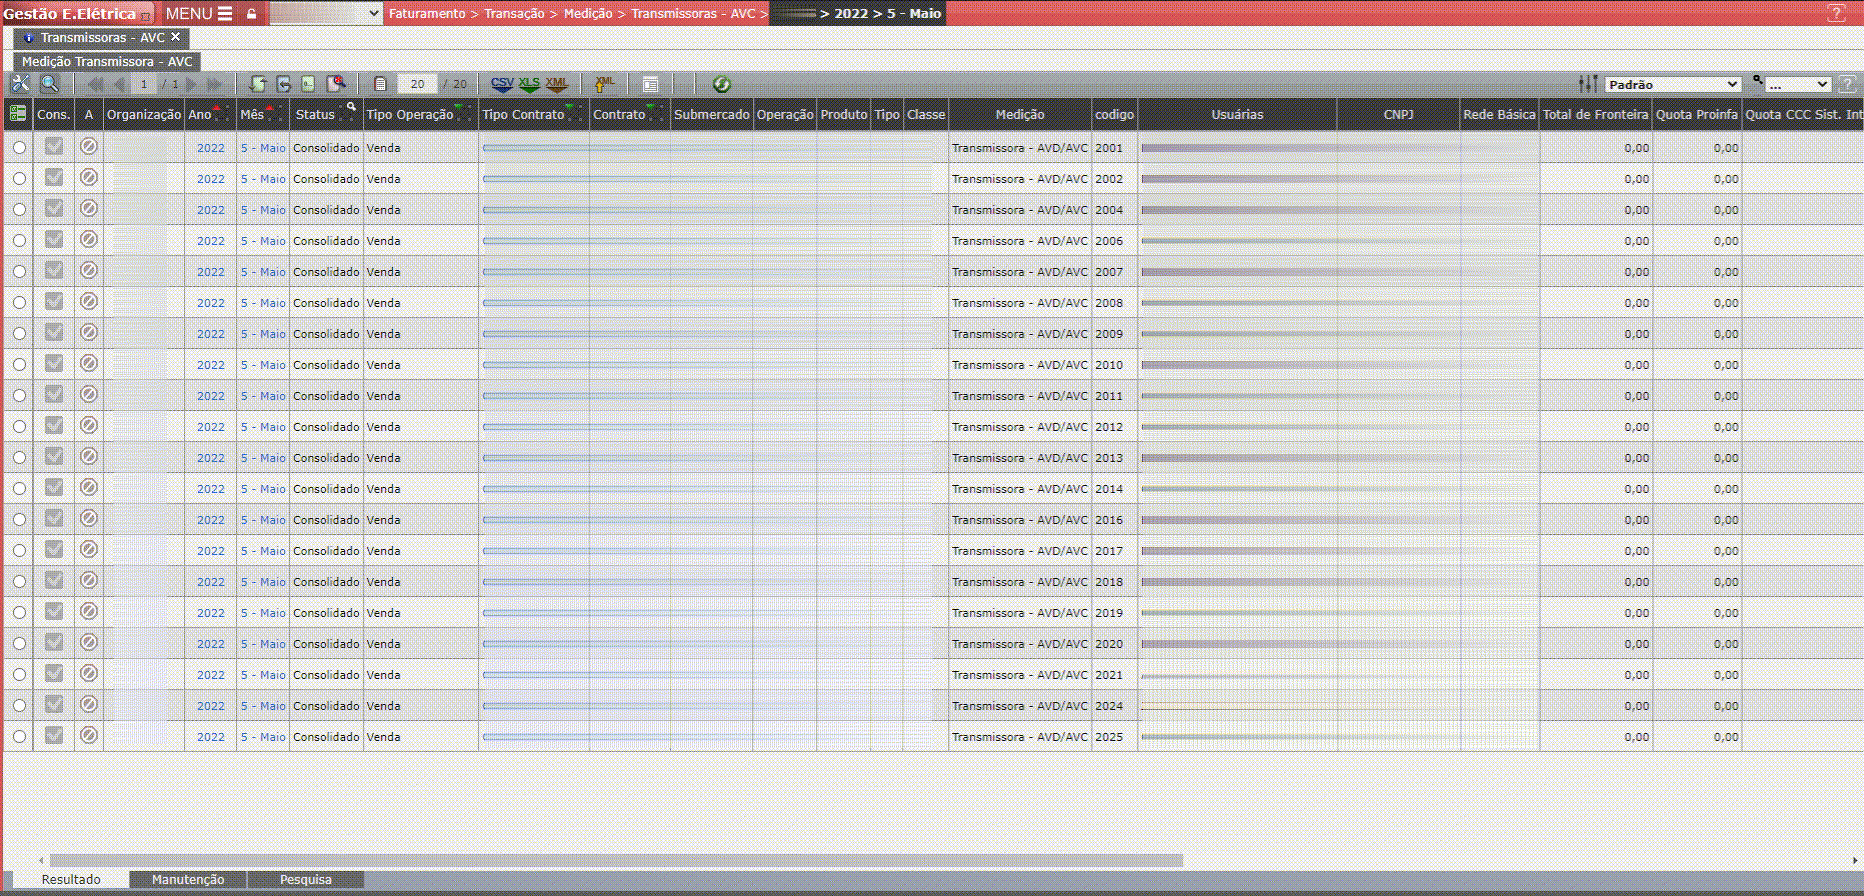Open the MENU button

(x=198, y=14)
